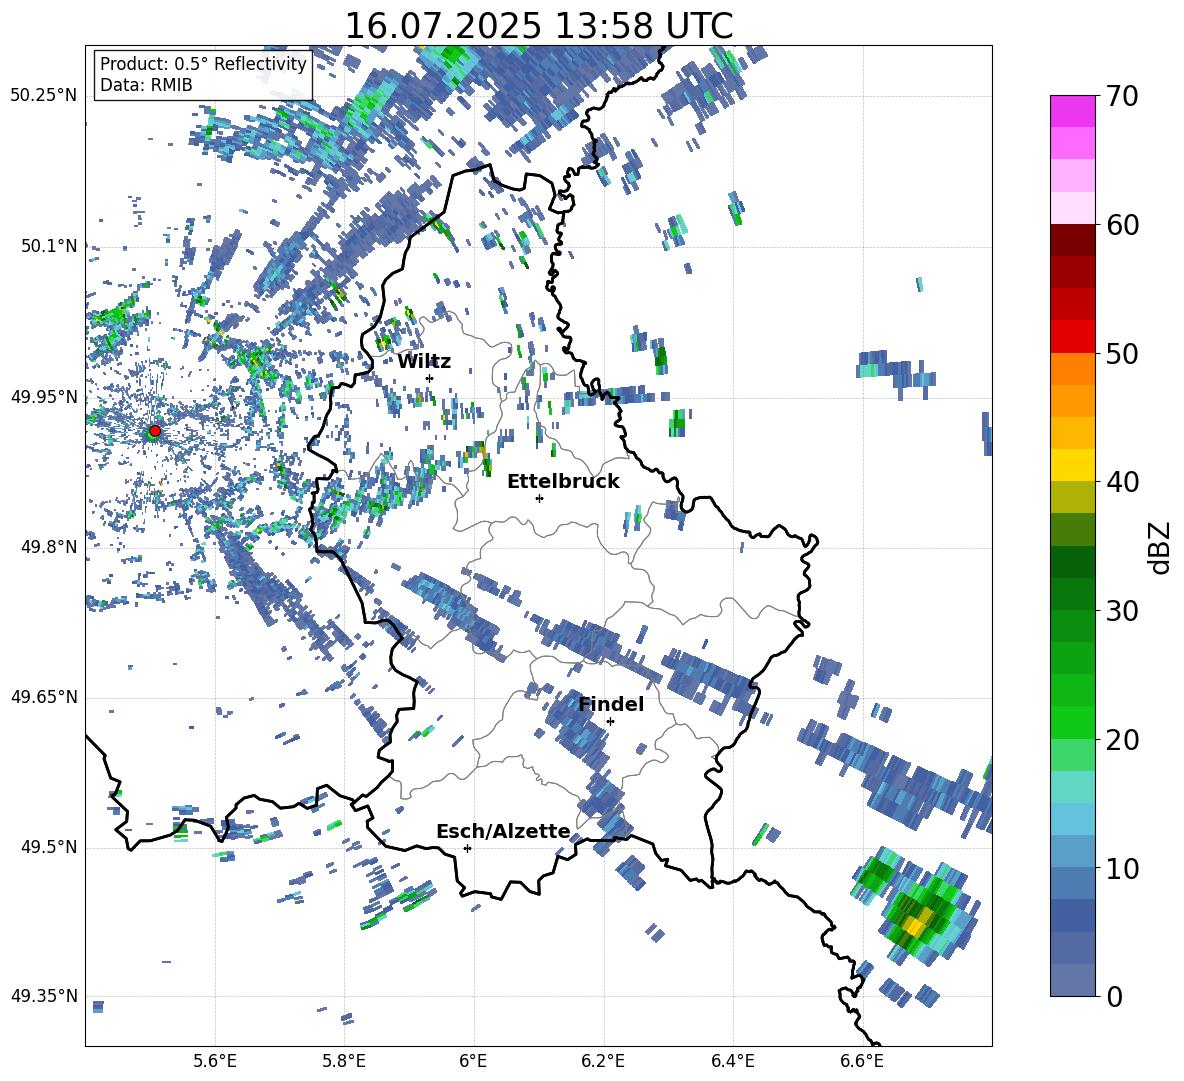Click the 6.6°E longitude label

pyautogui.click(x=862, y=1061)
